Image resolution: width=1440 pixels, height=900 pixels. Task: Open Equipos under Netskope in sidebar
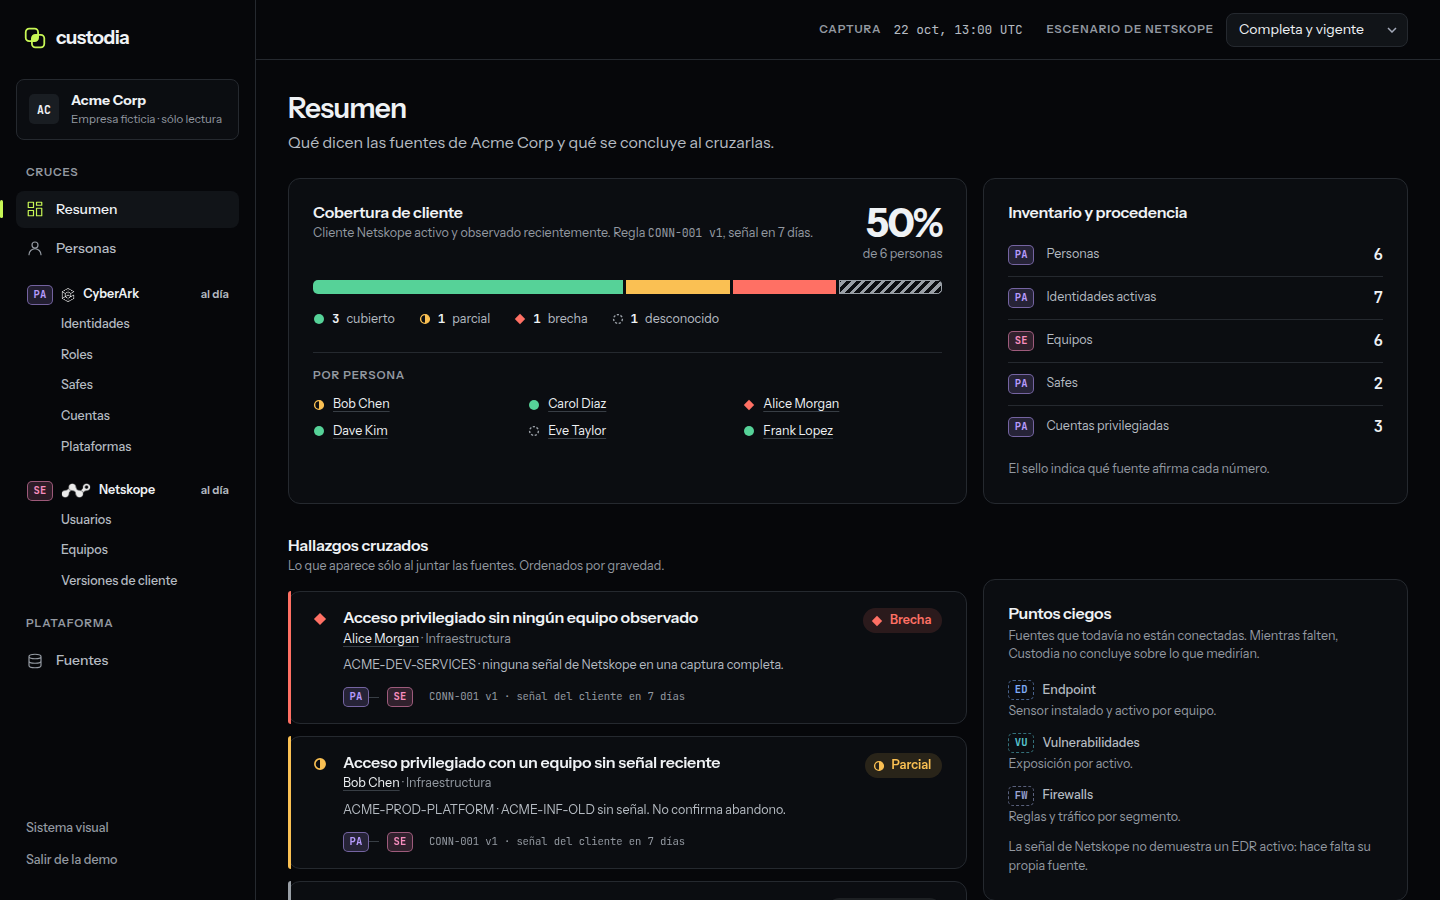(84, 550)
